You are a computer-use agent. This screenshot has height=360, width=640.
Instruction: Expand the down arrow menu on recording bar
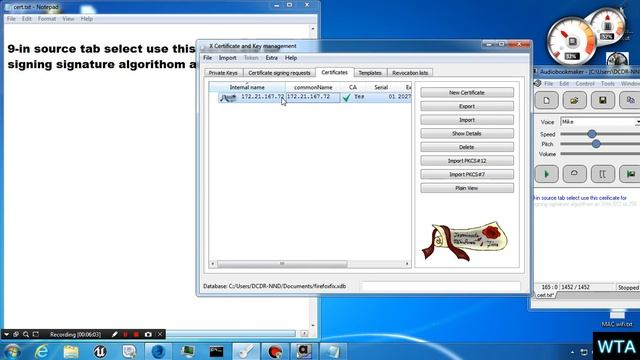coord(6,334)
